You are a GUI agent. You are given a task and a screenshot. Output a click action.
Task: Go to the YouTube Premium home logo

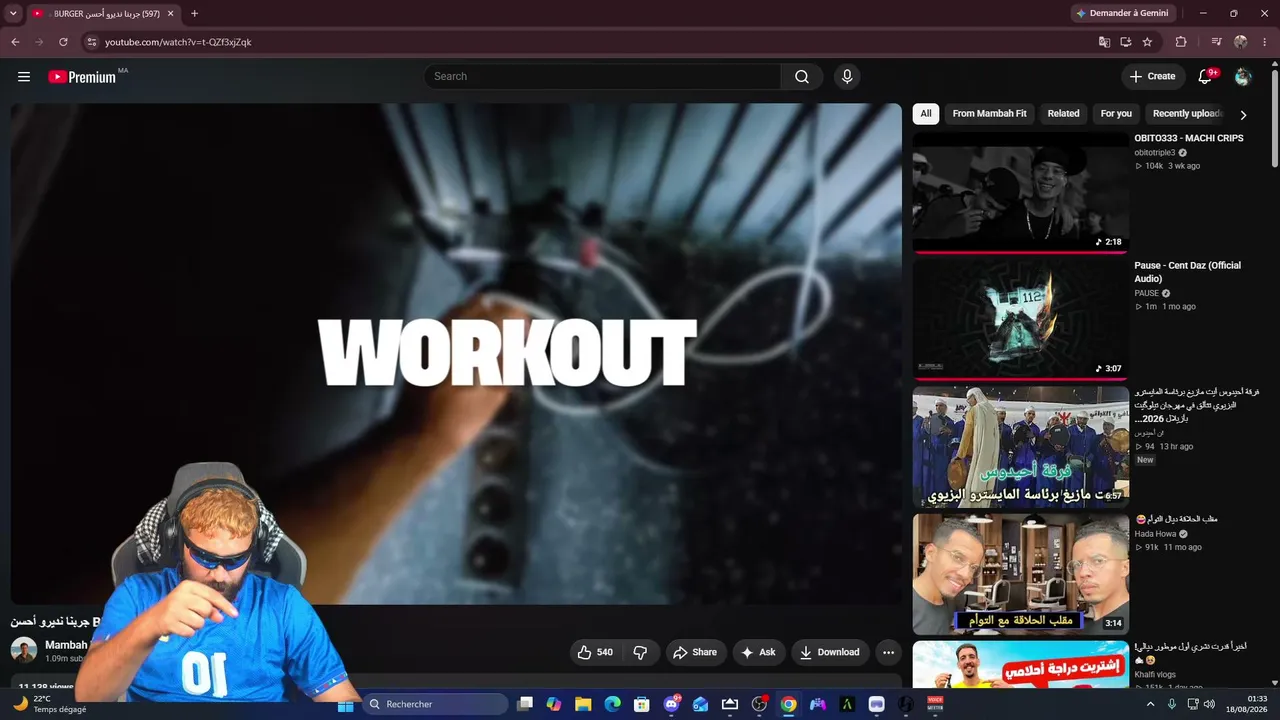(82, 77)
